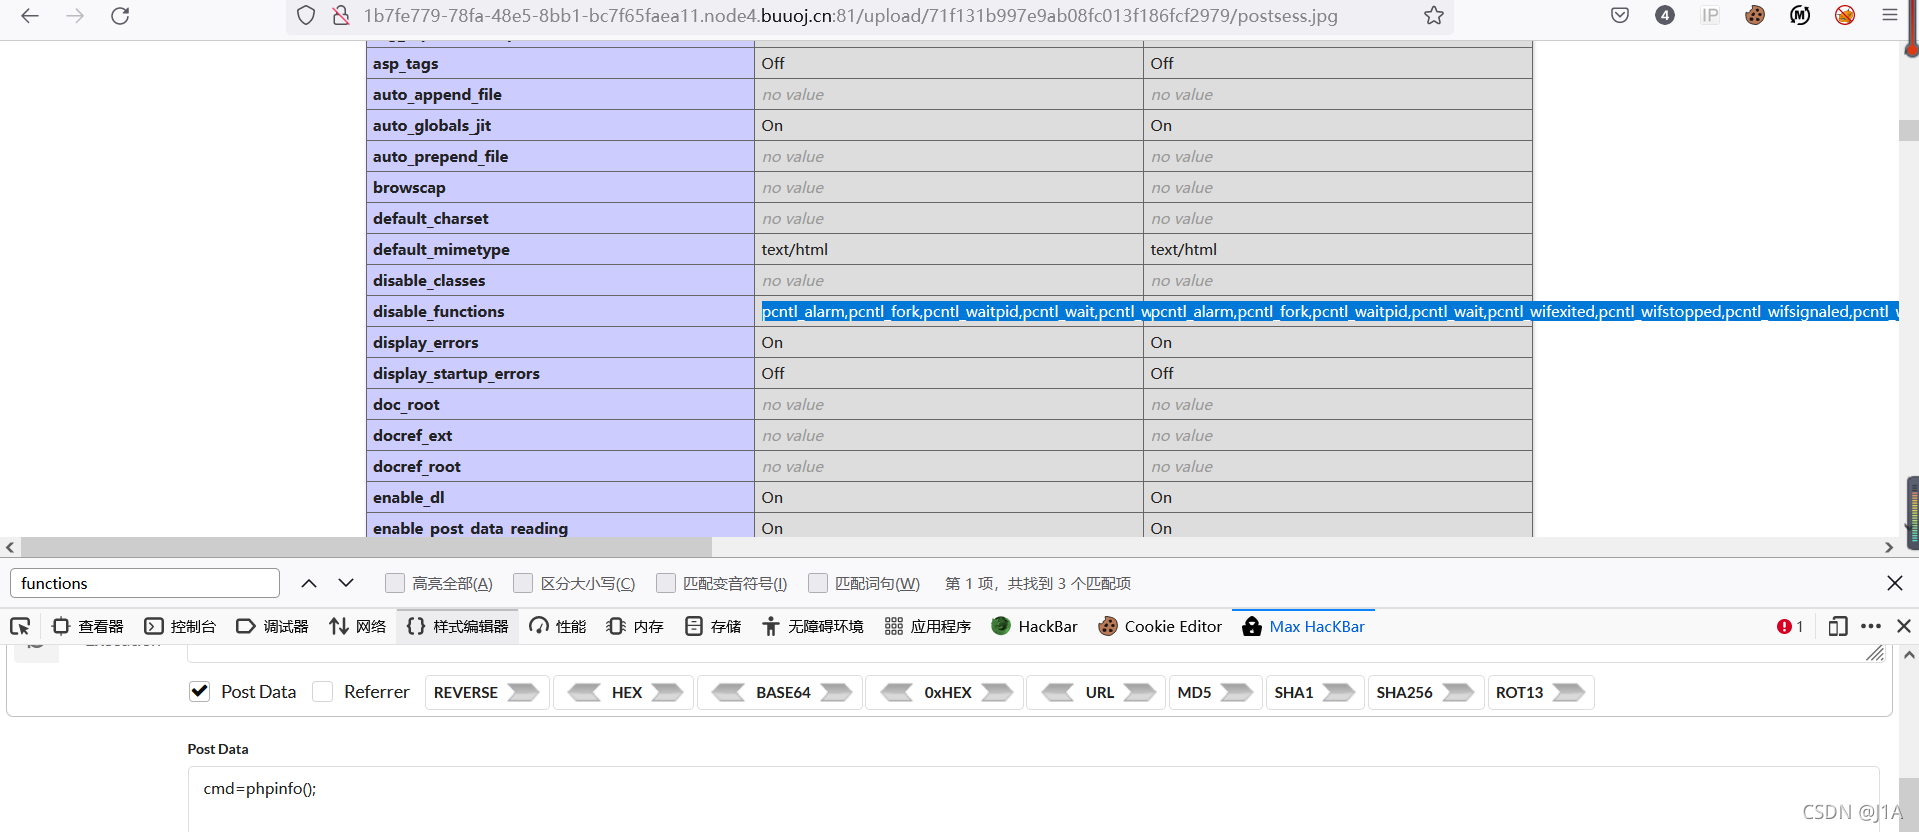Screen dimensions: 1919x832
Task: Toggle responsive design mode icon
Action: click(x=1838, y=626)
